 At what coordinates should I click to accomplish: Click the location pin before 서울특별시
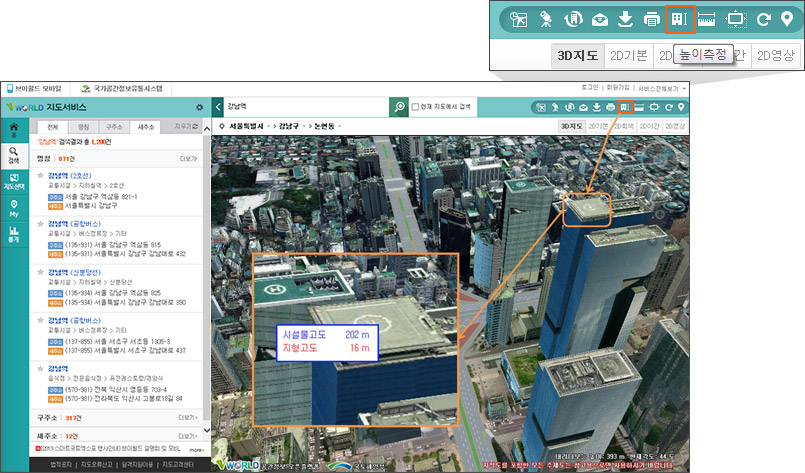(222, 126)
